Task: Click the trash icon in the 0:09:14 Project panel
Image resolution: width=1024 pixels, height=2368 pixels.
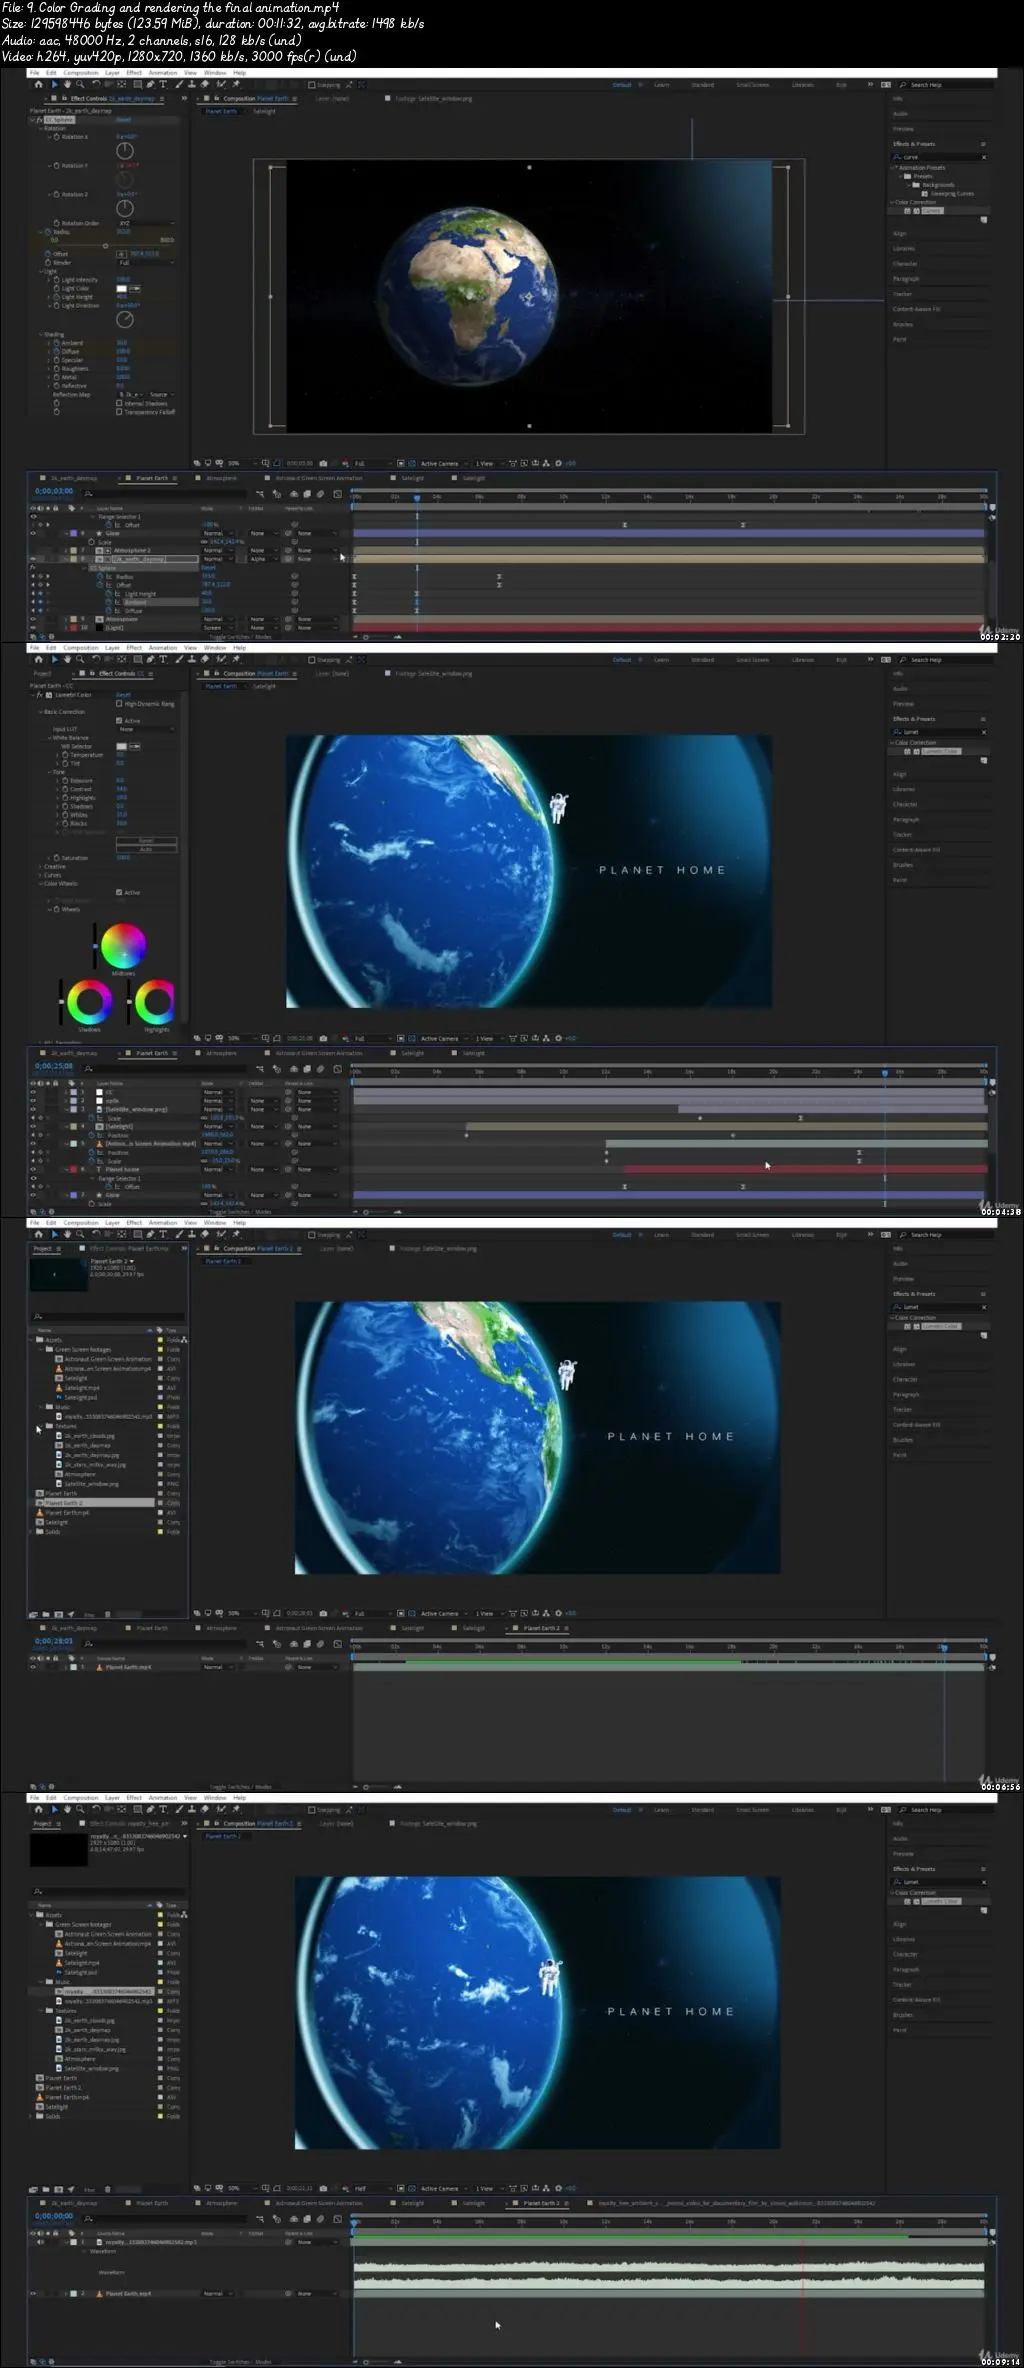Action: coord(108,2189)
